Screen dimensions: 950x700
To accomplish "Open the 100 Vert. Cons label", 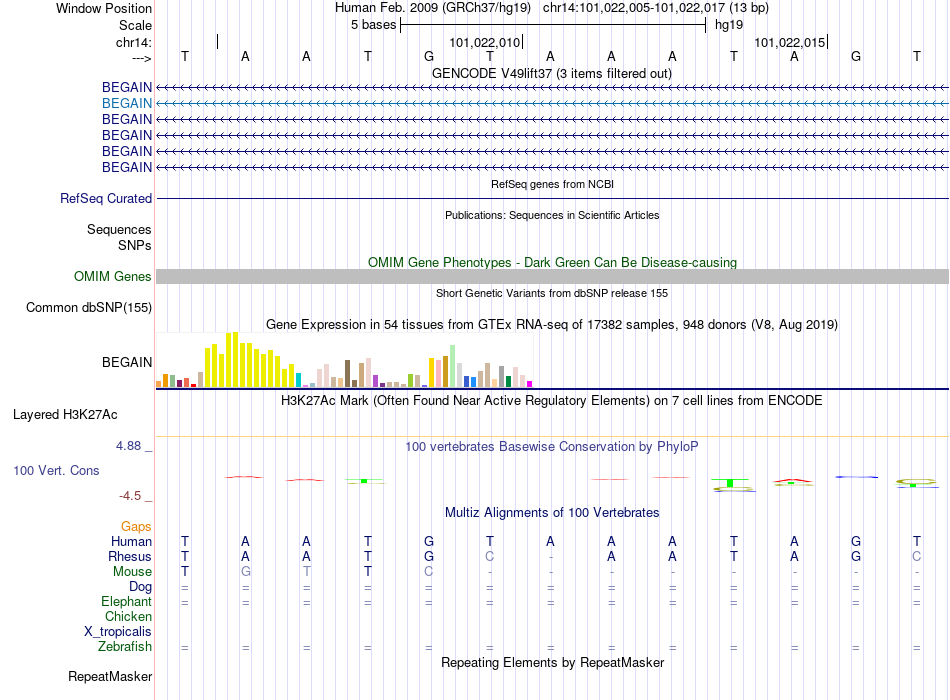I will (56, 470).
